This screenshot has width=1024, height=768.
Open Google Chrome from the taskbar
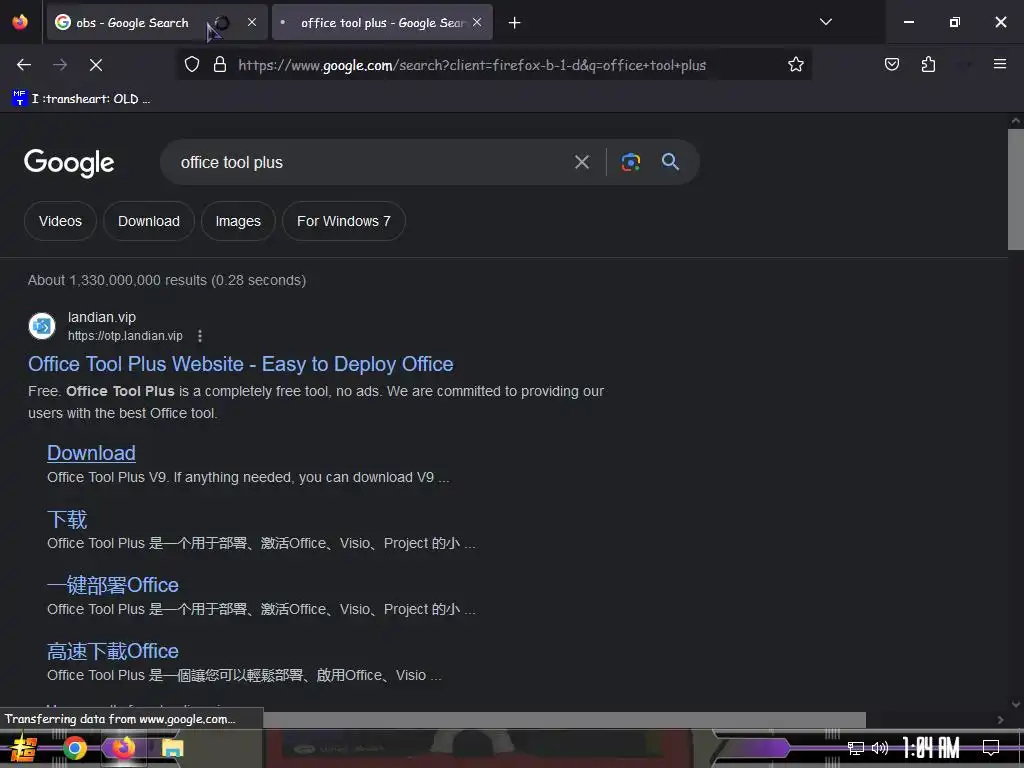(74, 748)
